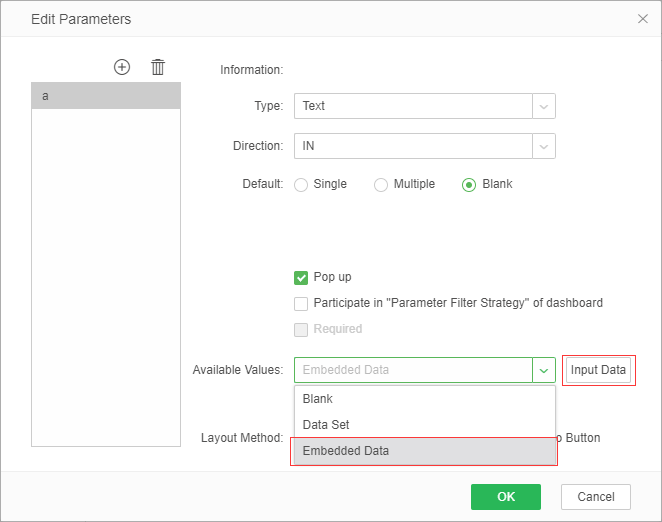Select parameter 'a' in the list
Screen dimensions: 662x522
(x=106, y=96)
